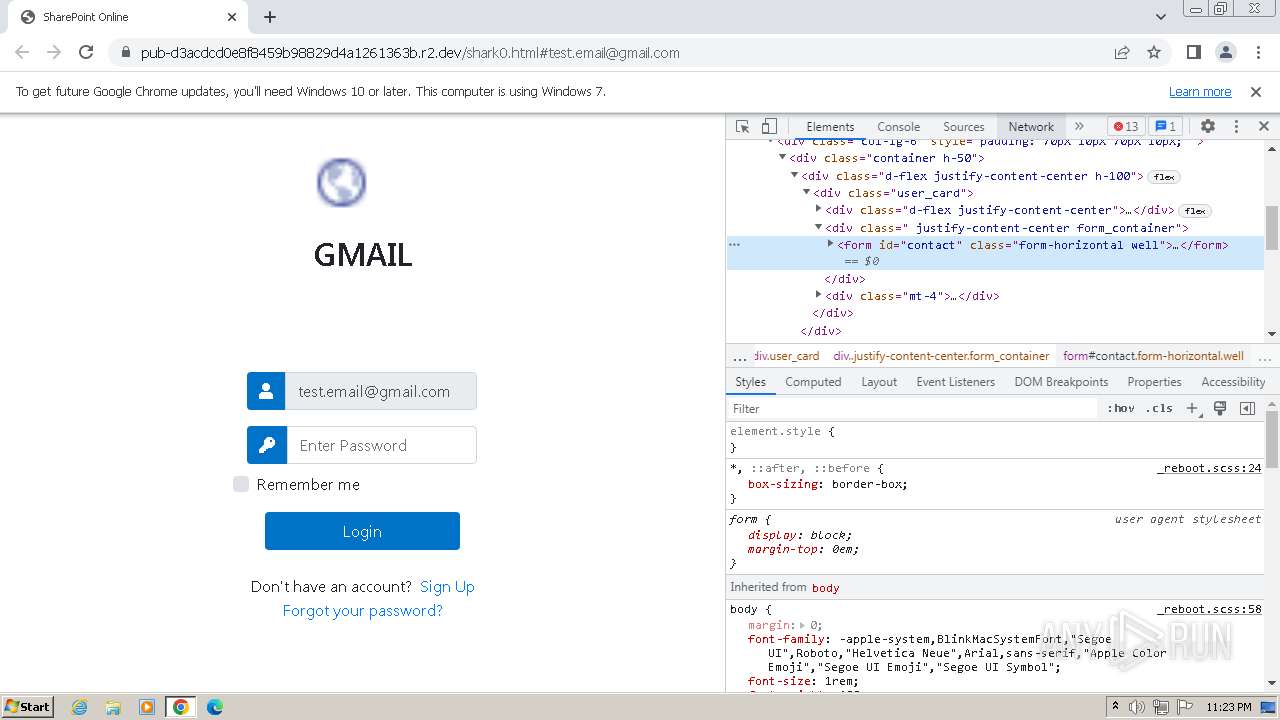
Task: Toggle device toolbar in DevTools
Action: [x=769, y=126]
